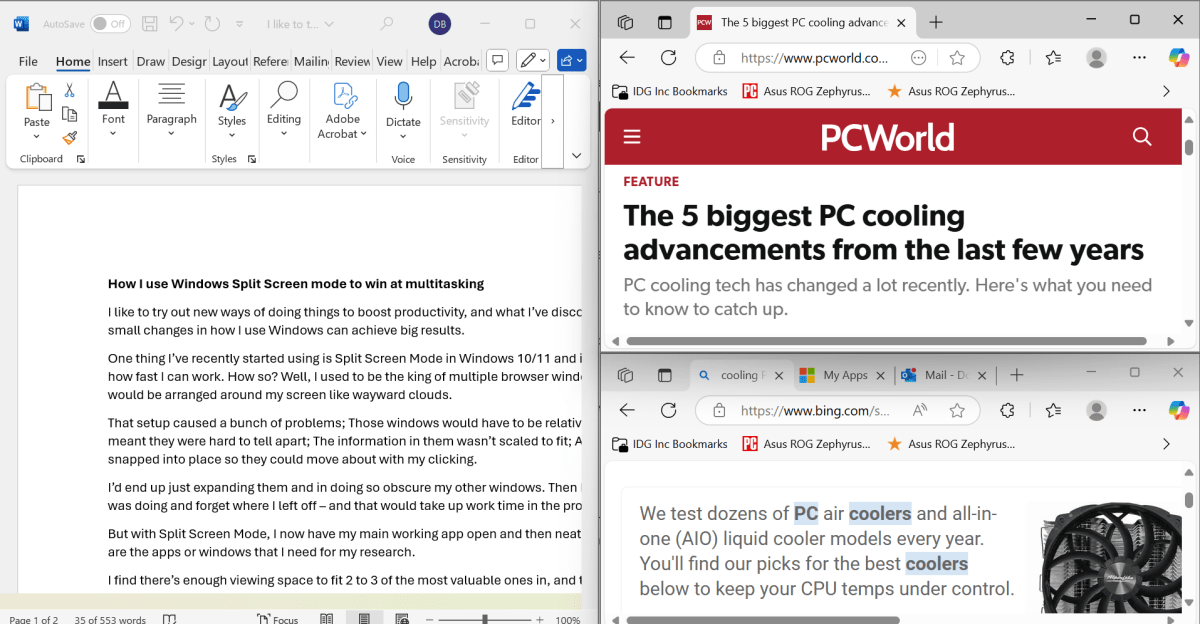Open the blue Share dropdown in Word
The height and width of the screenshot is (624, 1200).
[572, 61]
